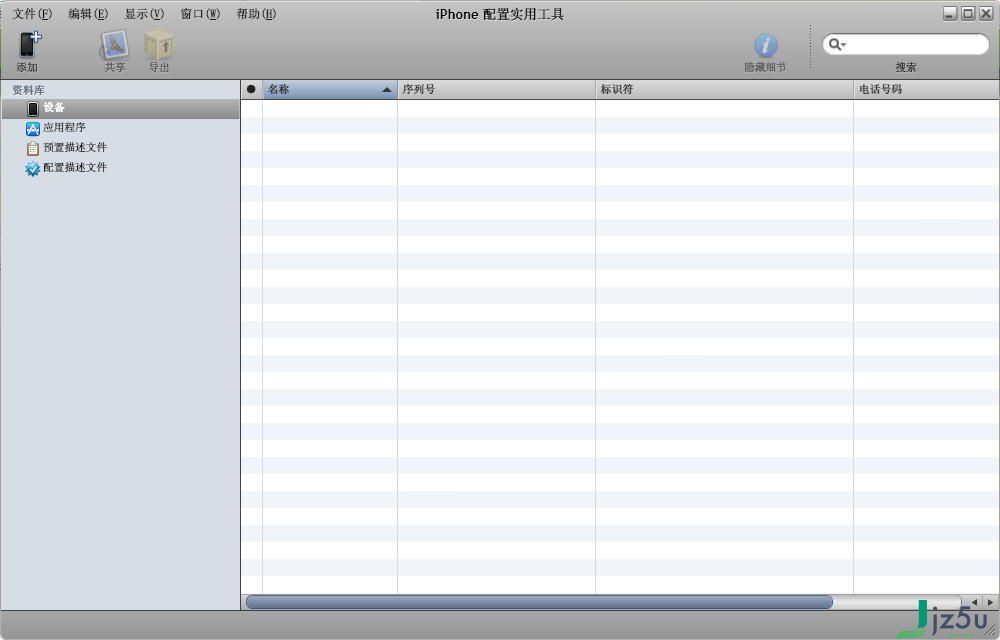Click the 设备 phone icon
Image resolution: width=1000 pixels, height=640 pixels.
[33, 108]
